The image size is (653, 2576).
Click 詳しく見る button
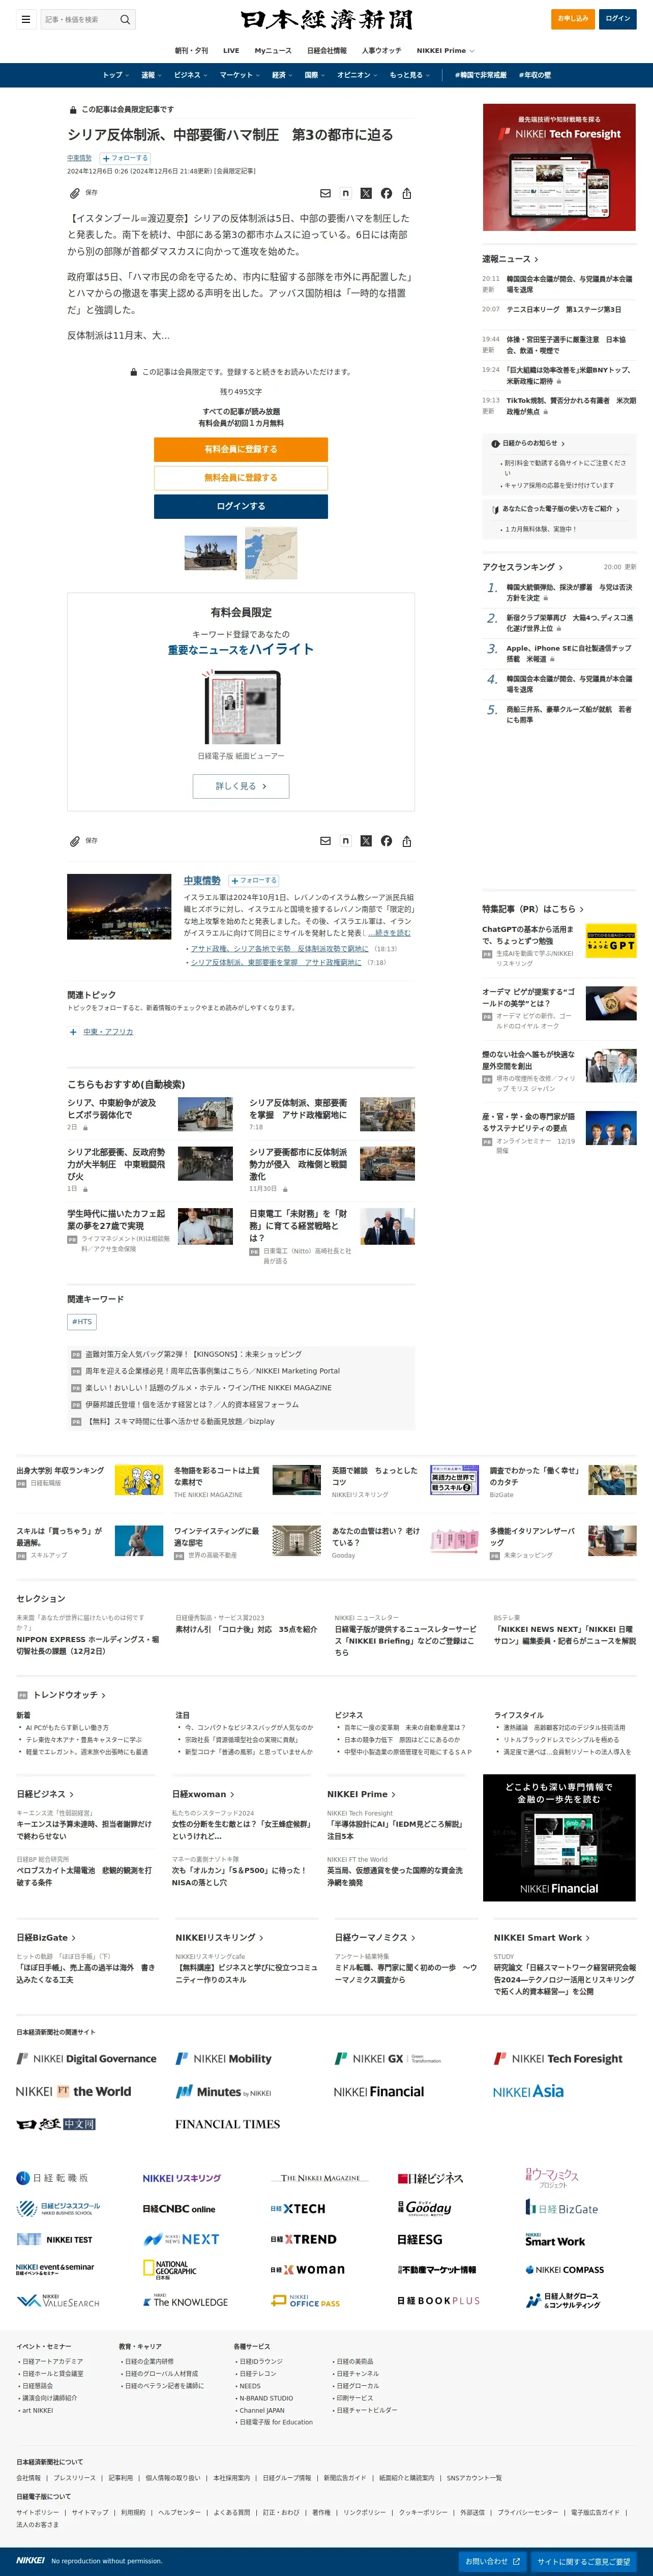241,786
